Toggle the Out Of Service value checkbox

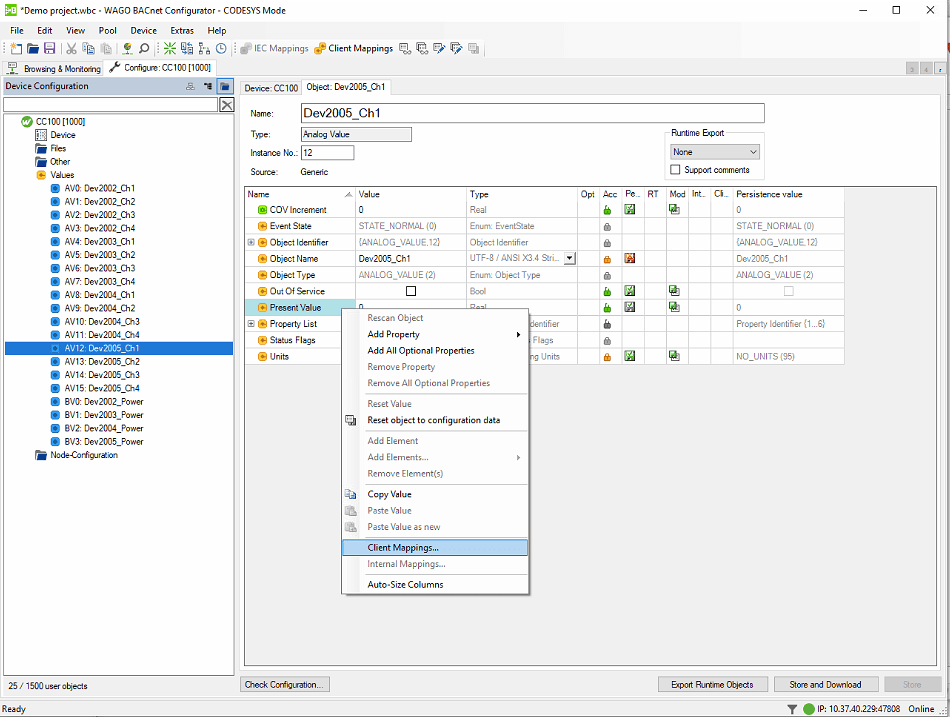point(411,291)
